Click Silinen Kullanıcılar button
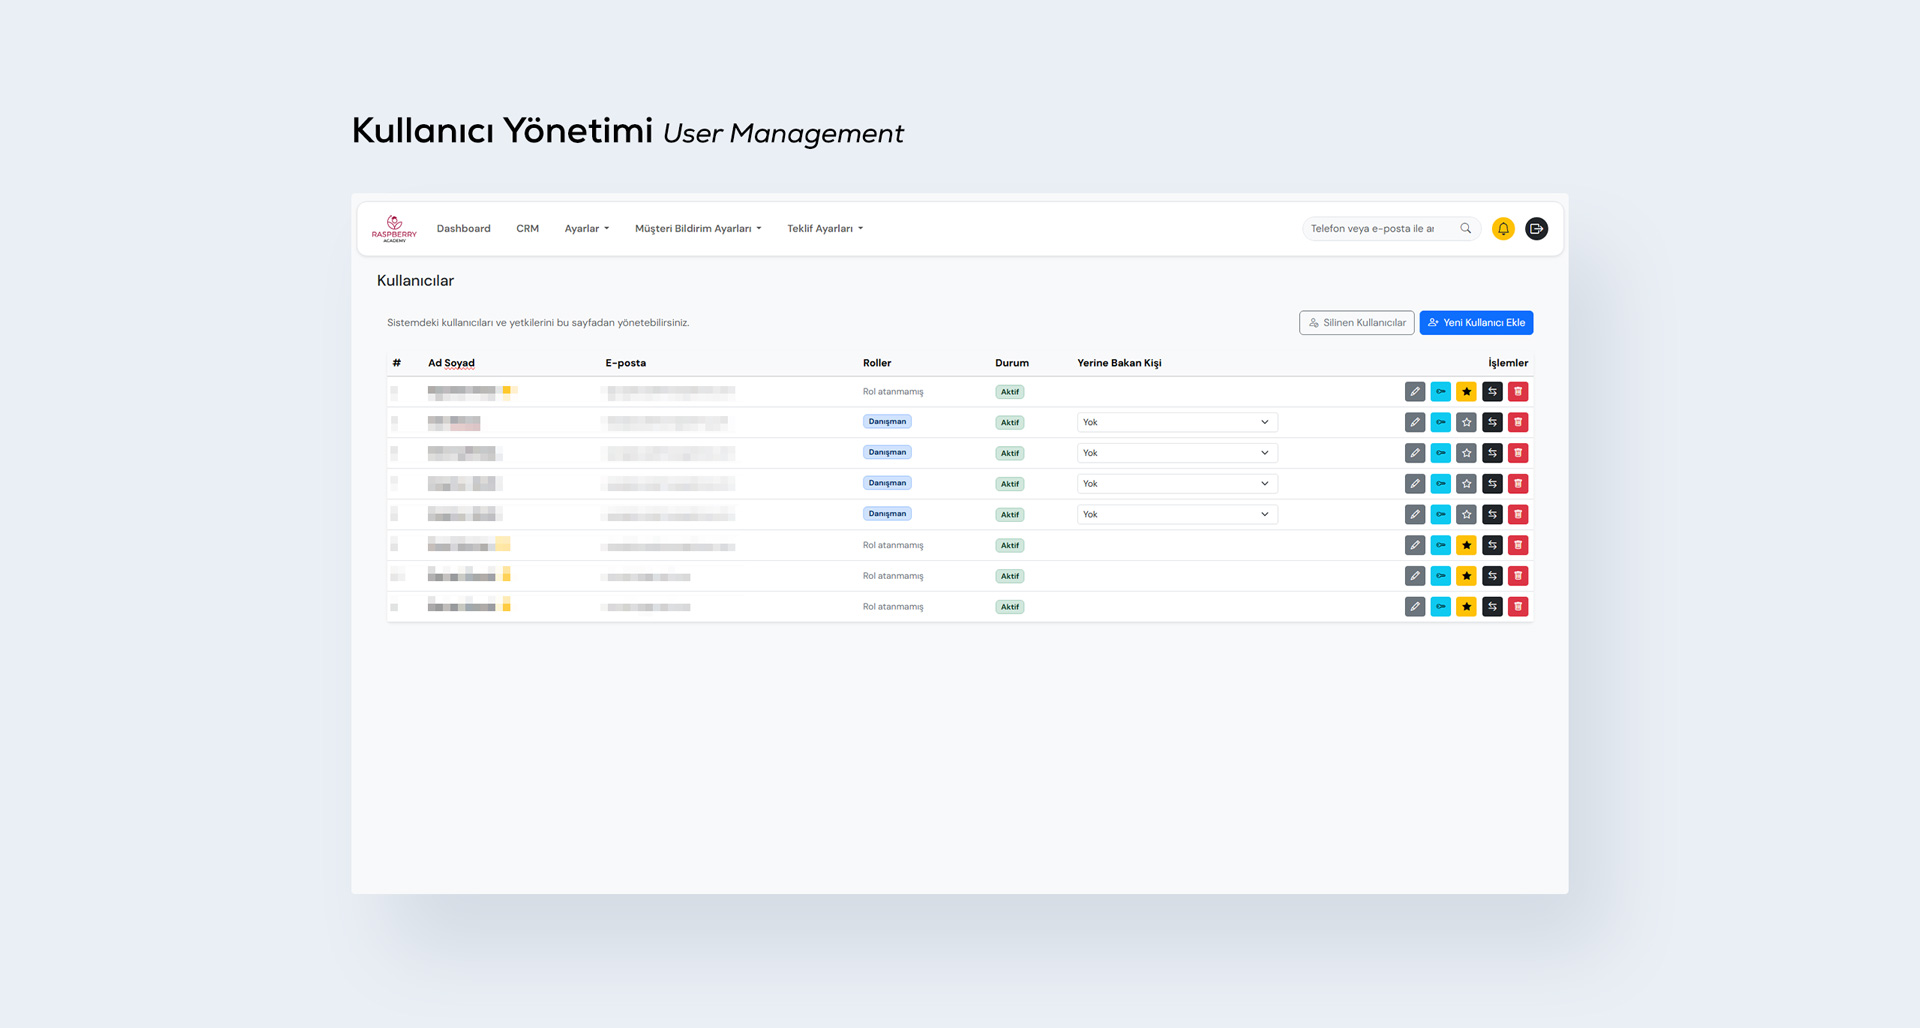The width and height of the screenshot is (1920, 1028). click(1357, 323)
